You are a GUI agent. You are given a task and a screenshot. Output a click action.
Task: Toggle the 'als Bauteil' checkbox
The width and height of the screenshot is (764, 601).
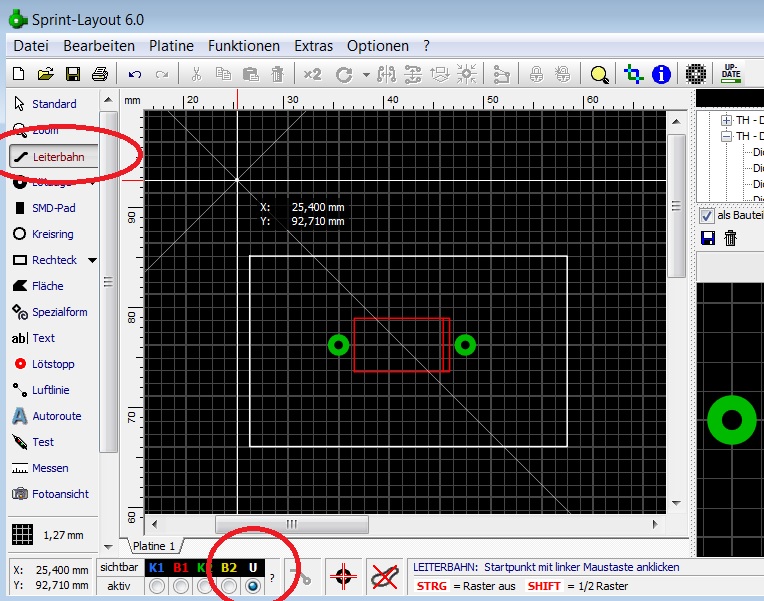click(707, 215)
